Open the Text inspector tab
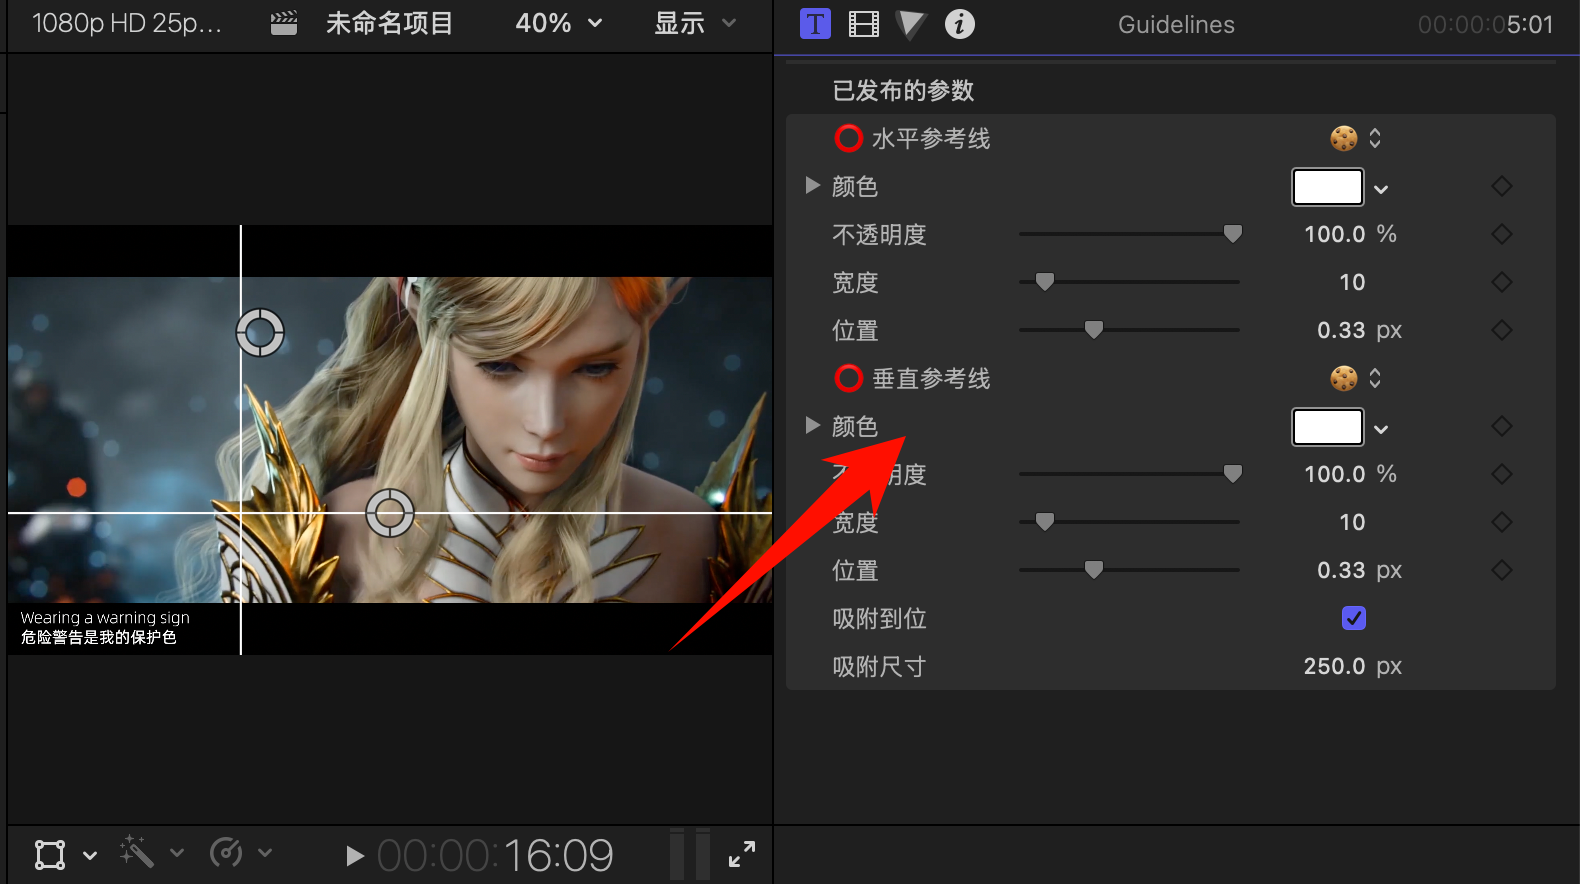1580x884 pixels. click(815, 24)
